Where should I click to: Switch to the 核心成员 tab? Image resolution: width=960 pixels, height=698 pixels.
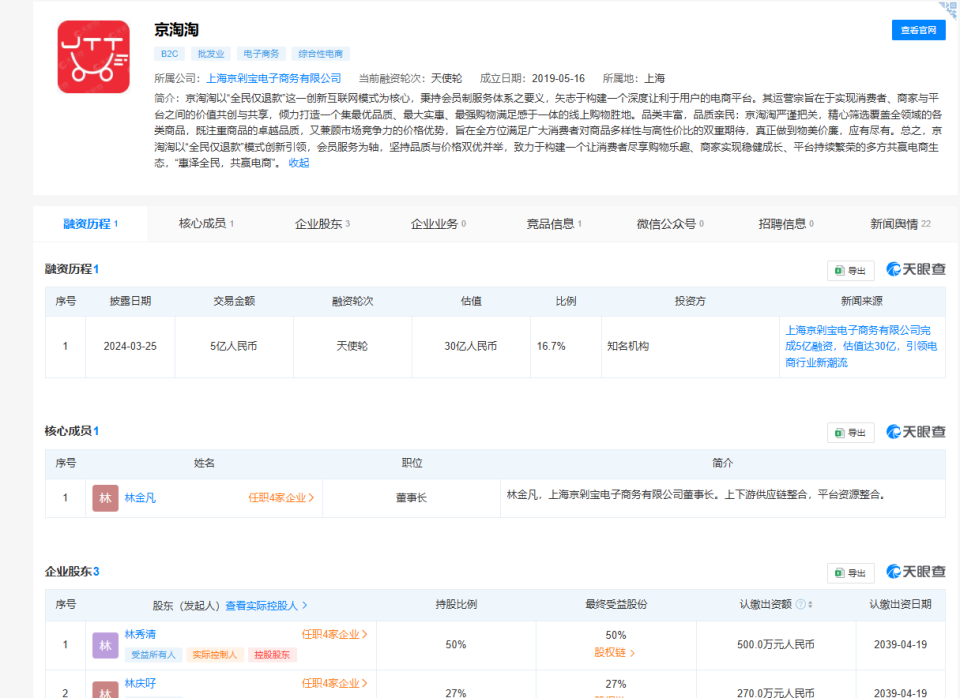(206, 223)
